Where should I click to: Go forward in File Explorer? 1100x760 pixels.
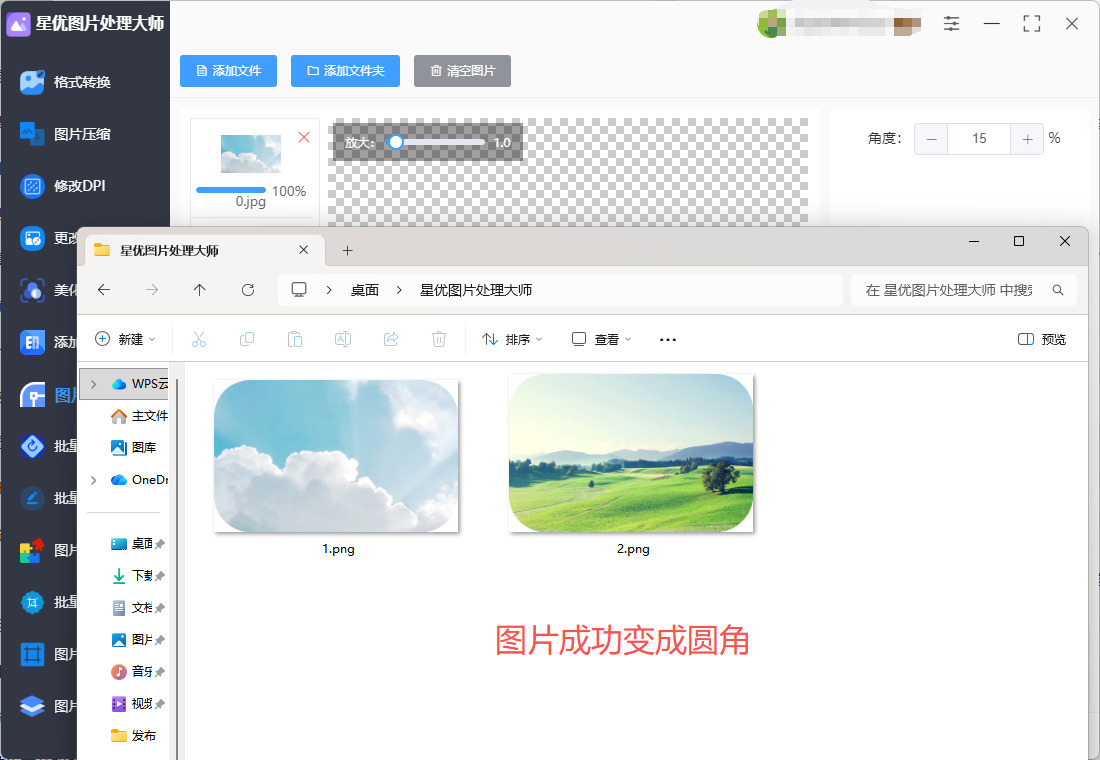pos(152,290)
